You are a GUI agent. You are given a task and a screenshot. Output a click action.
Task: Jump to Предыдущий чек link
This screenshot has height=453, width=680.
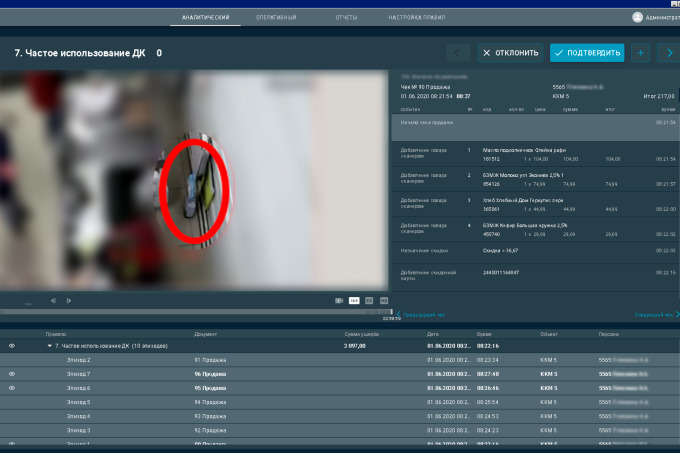pyautogui.click(x=420, y=314)
